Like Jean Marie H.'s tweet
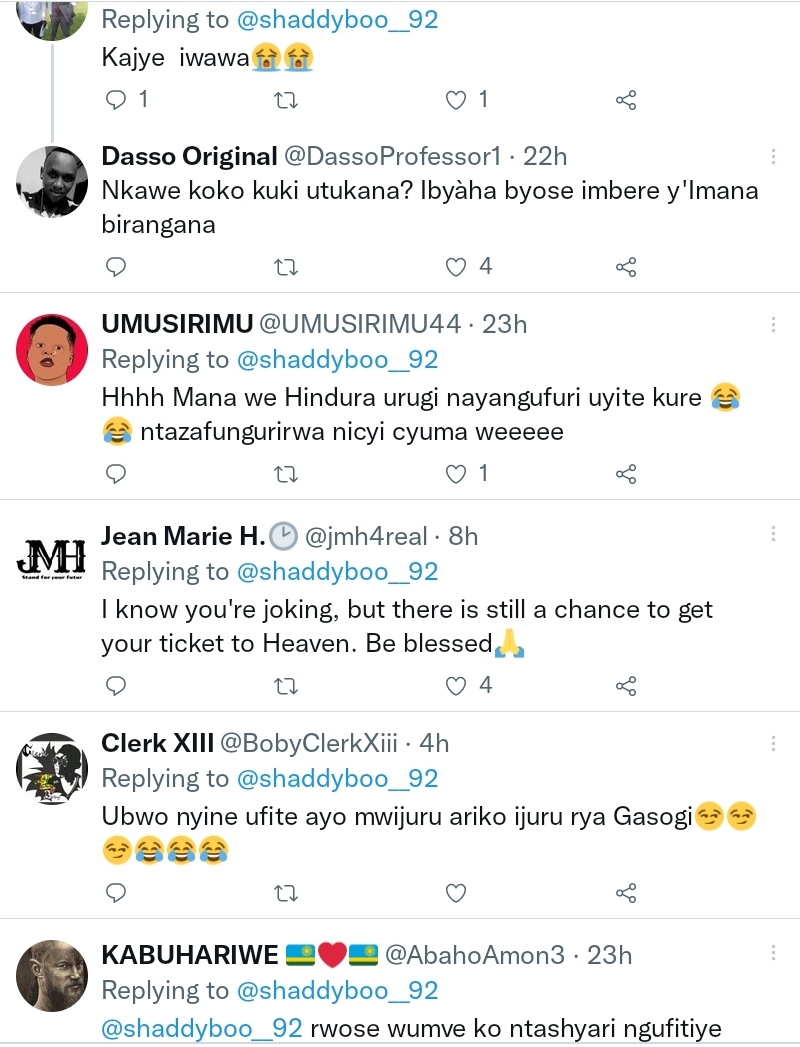This screenshot has height=1047, width=800. click(456, 686)
